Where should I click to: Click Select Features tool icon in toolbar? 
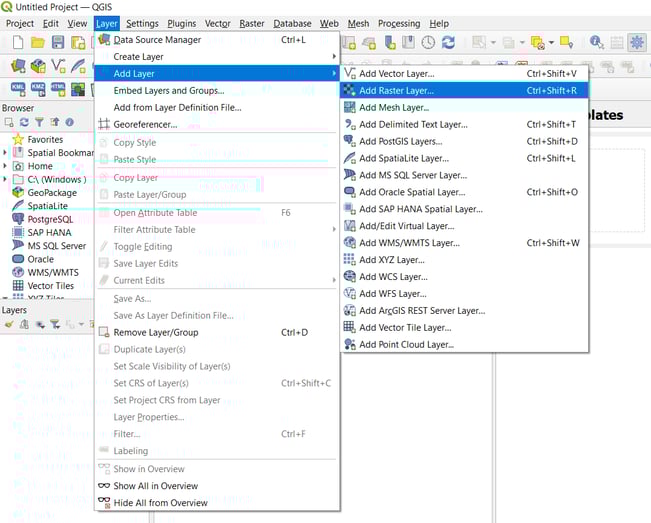[x=479, y=42]
